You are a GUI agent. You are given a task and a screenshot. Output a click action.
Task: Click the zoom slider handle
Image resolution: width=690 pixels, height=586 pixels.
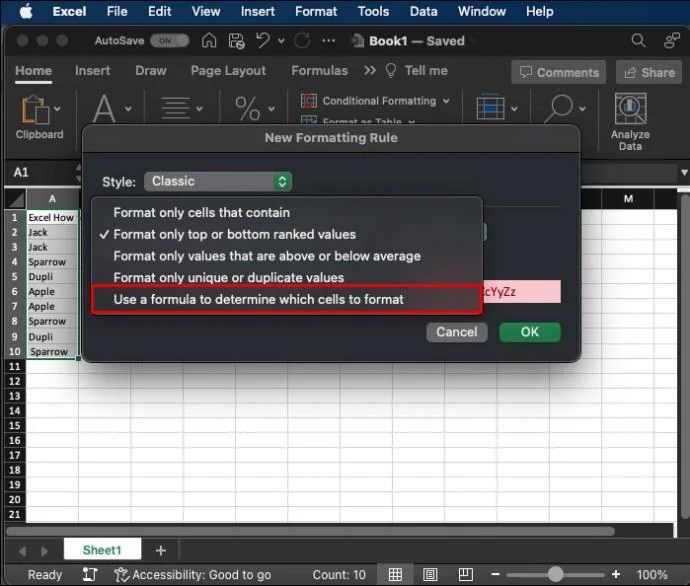pyautogui.click(x=555, y=575)
